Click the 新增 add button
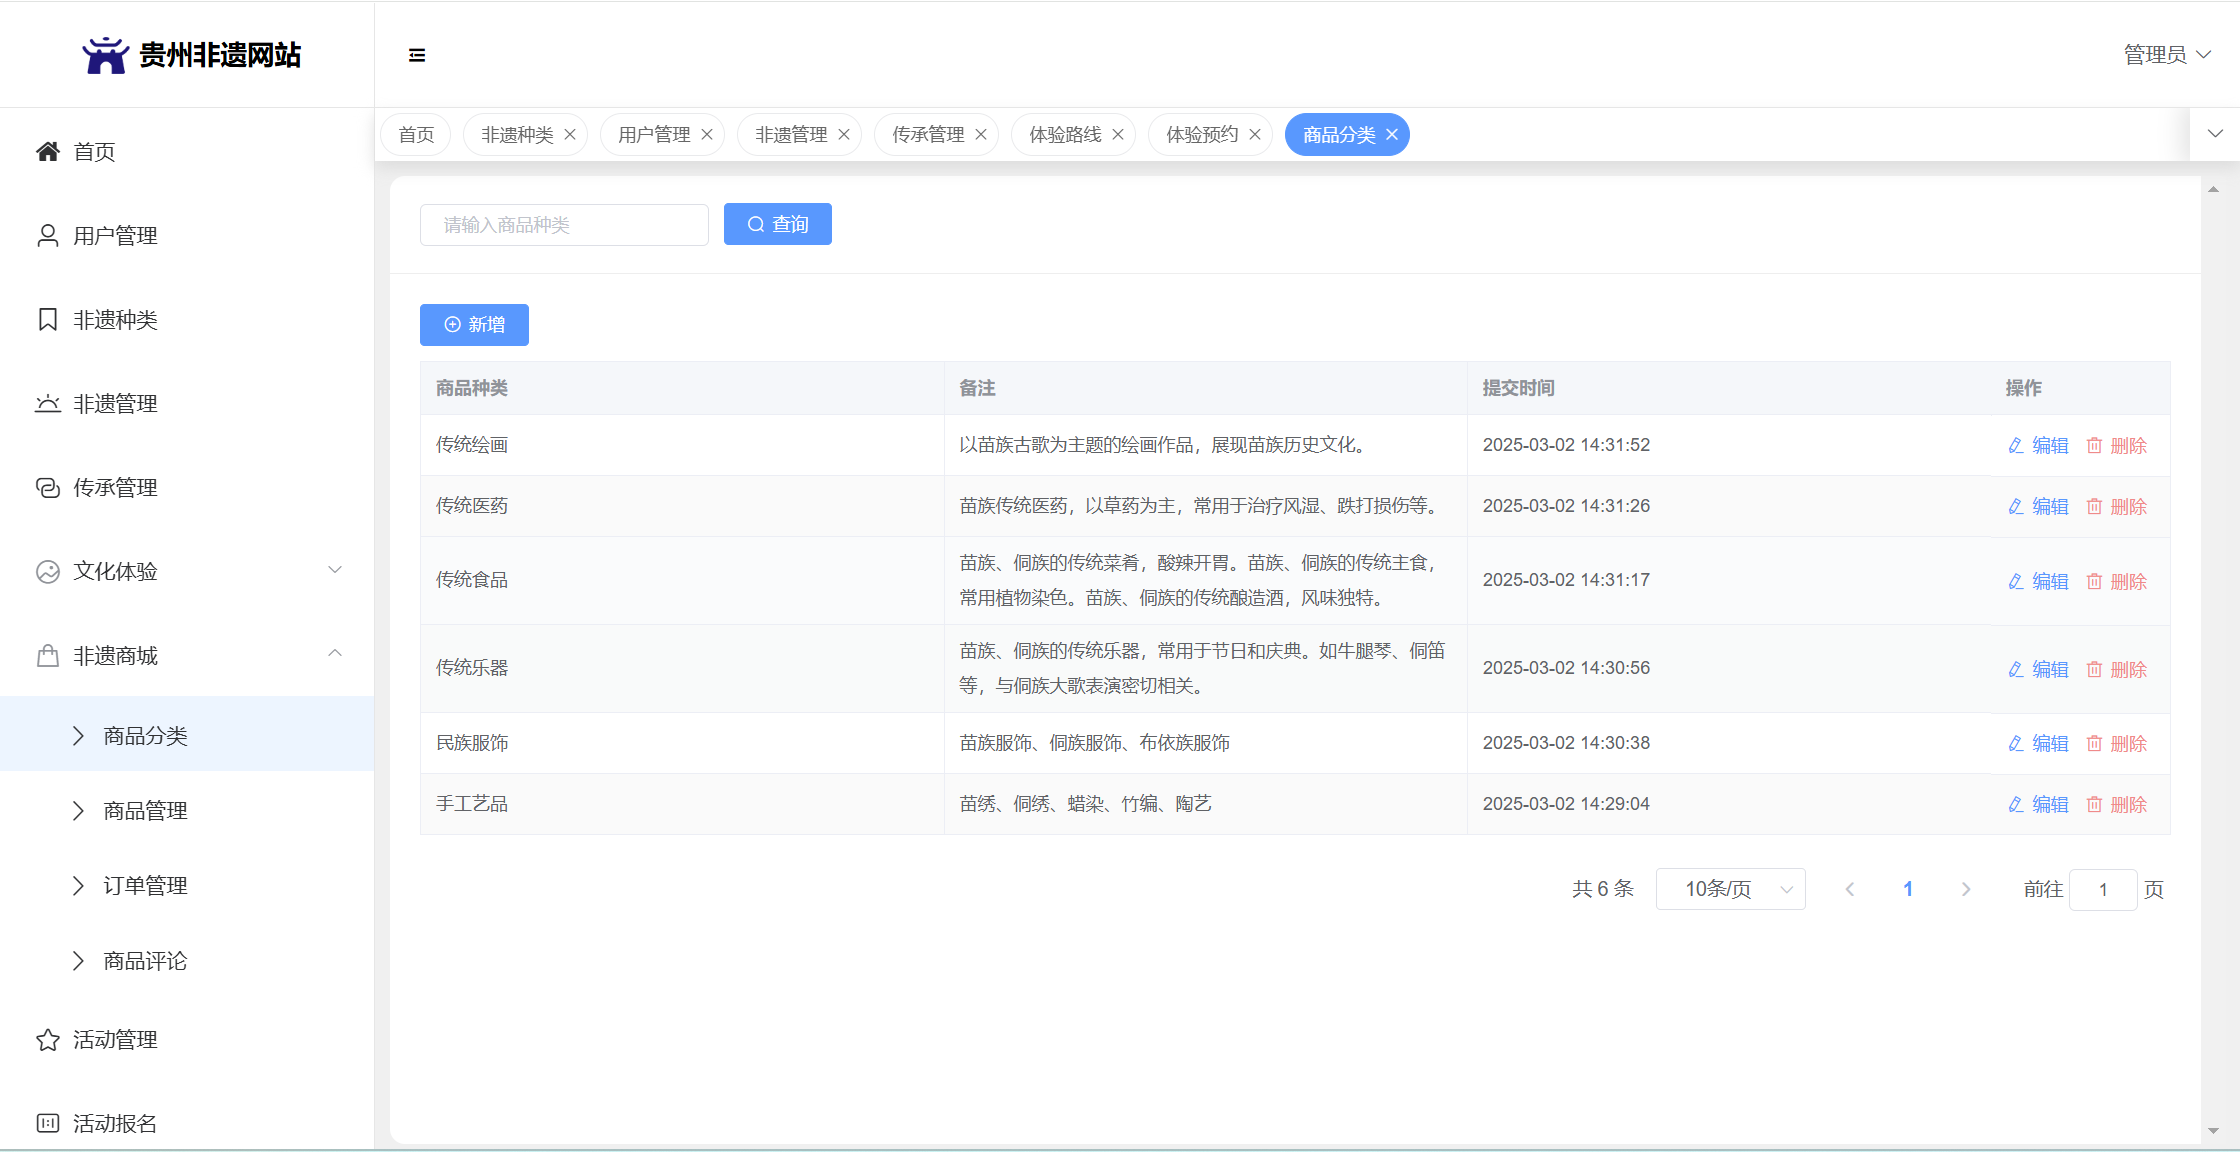The width and height of the screenshot is (2240, 1152). click(474, 325)
